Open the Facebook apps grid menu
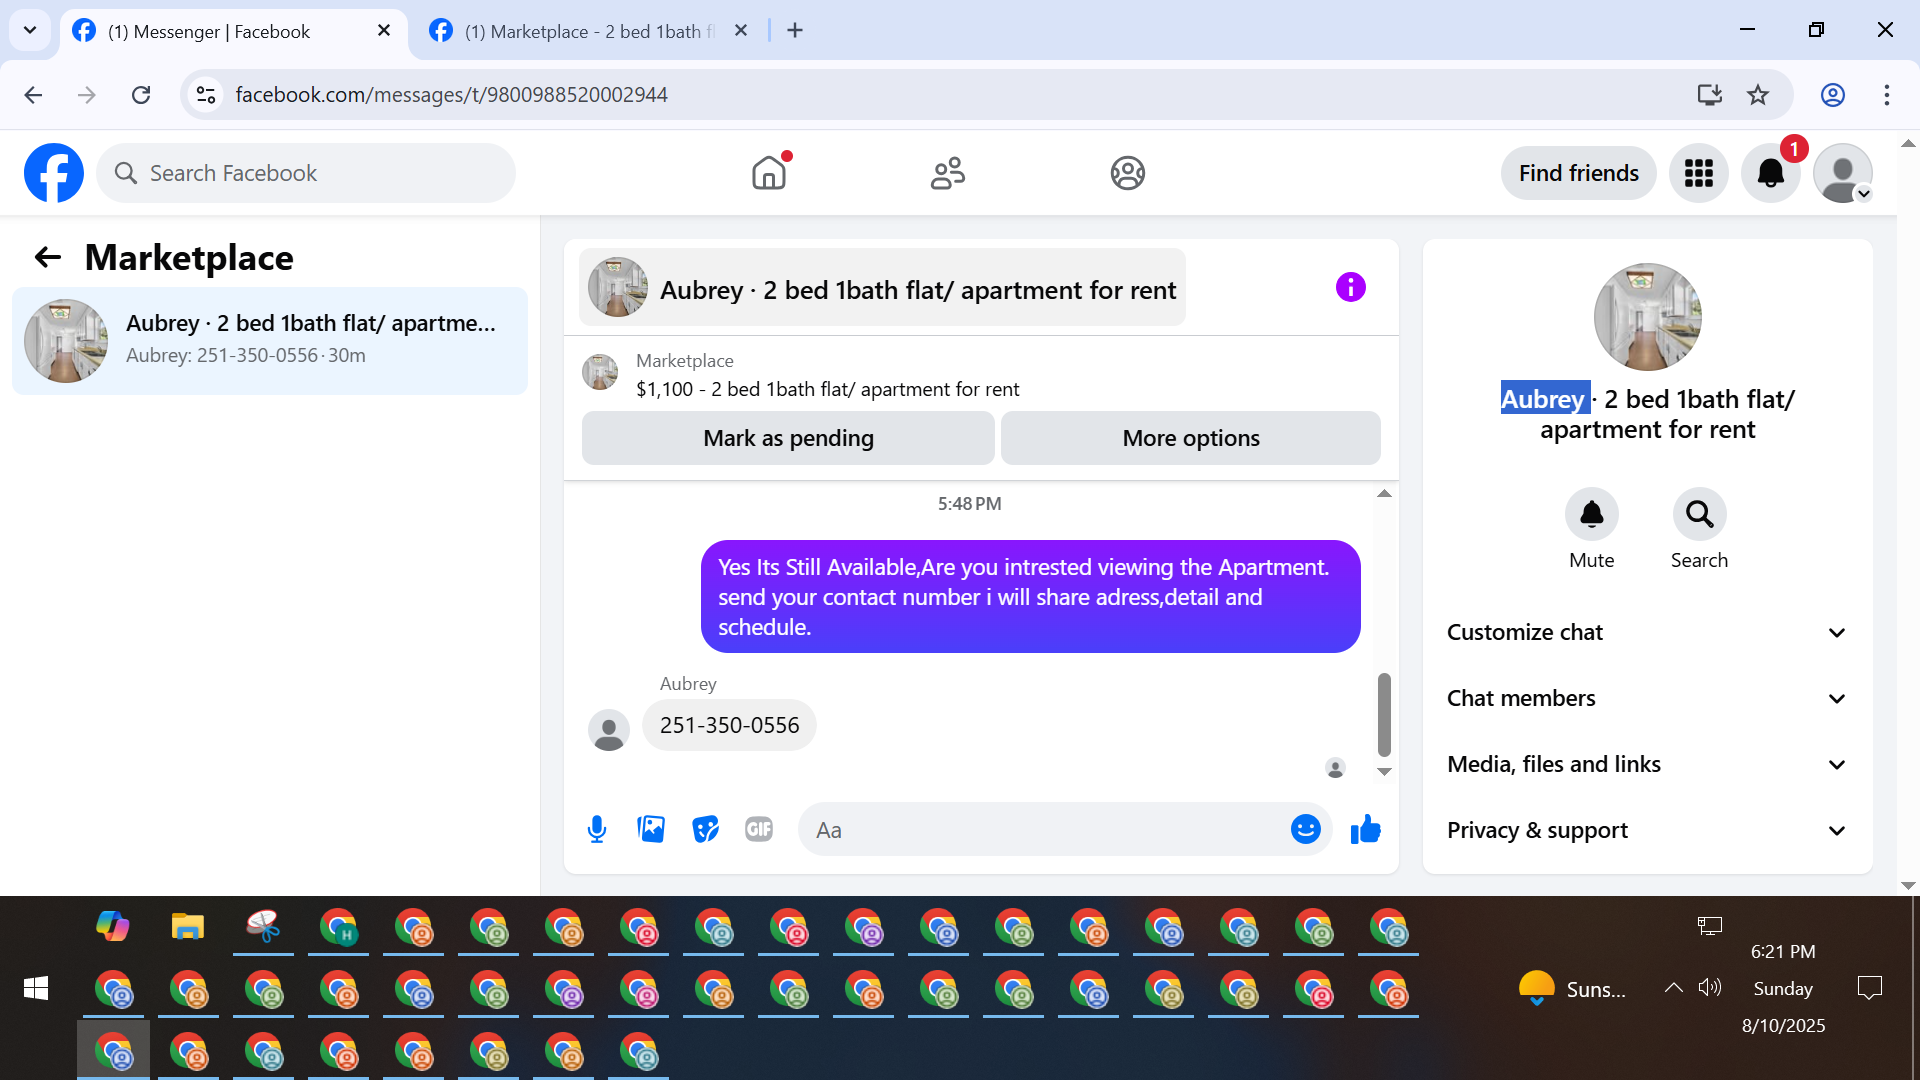1920x1080 pixels. point(1698,173)
